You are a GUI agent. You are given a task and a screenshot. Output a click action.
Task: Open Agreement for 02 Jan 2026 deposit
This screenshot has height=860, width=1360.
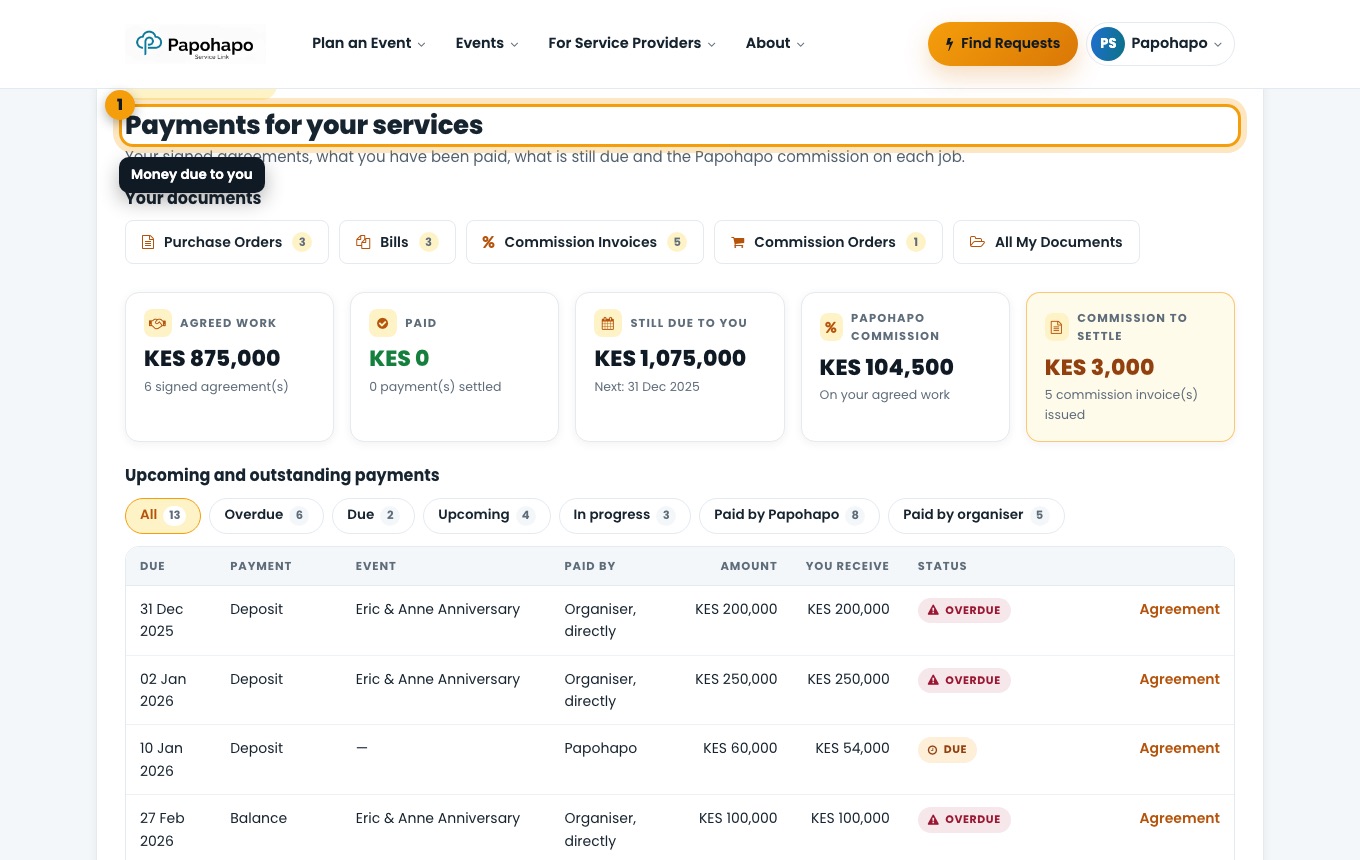click(1180, 679)
